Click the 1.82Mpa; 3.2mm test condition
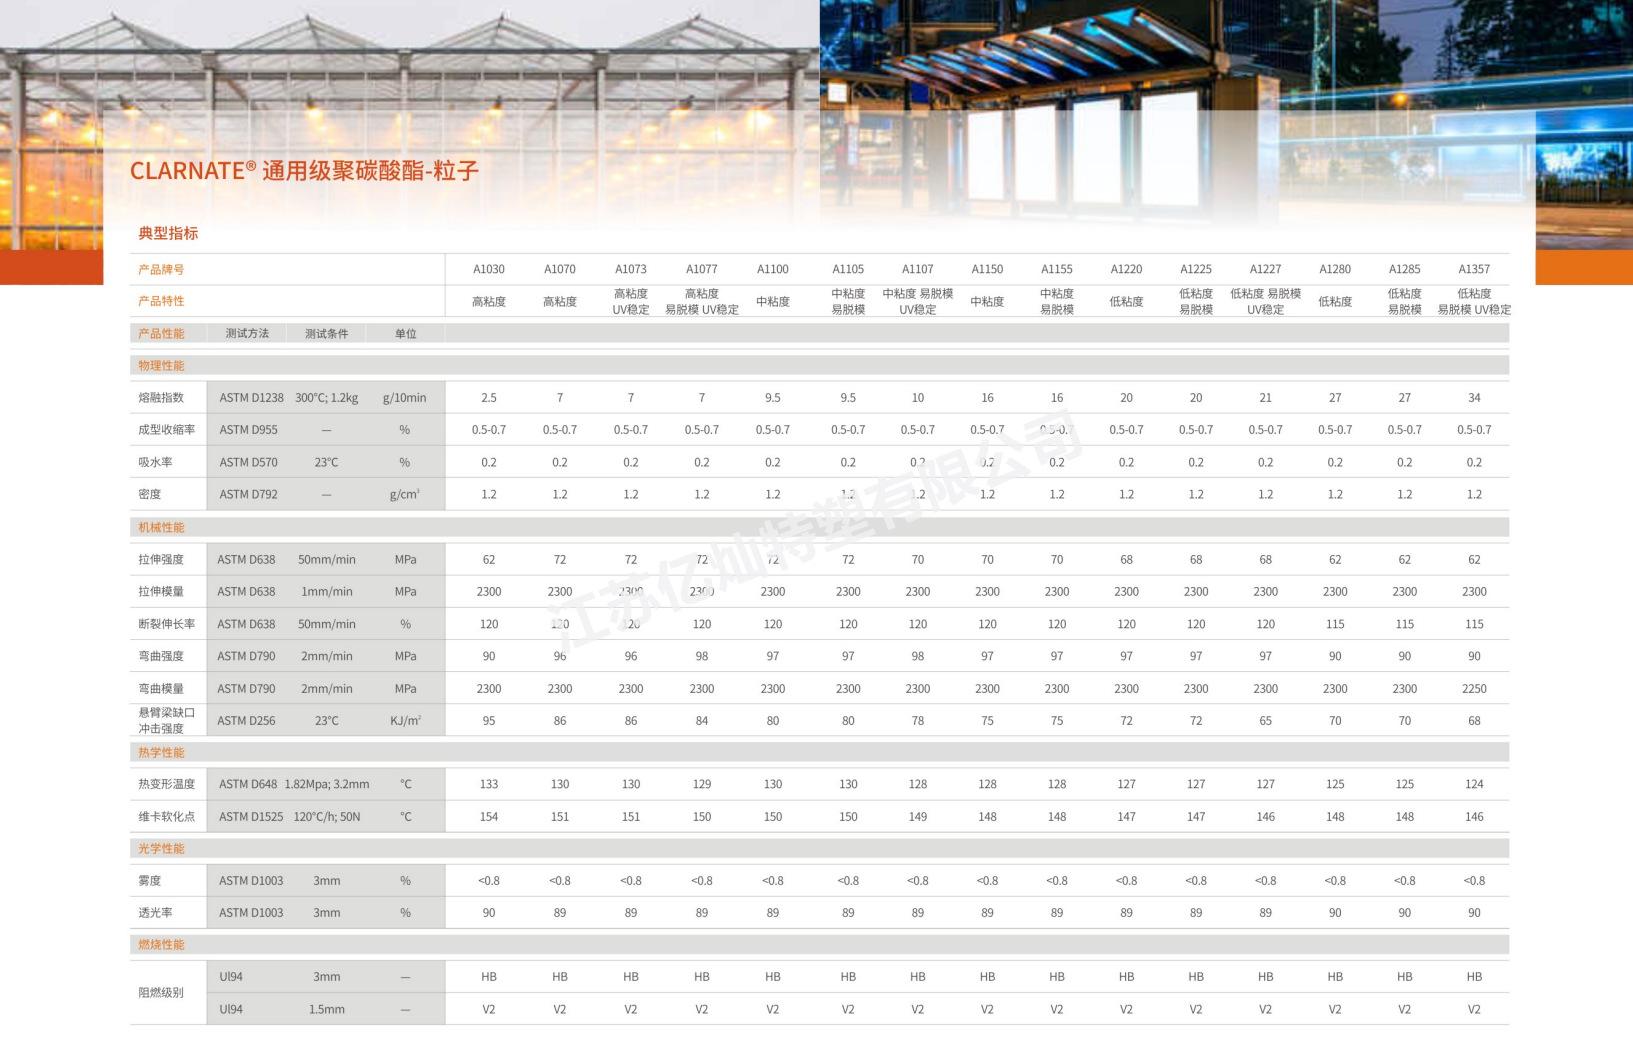The width and height of the screenshot is (1633, 1060). pos(327,784)
